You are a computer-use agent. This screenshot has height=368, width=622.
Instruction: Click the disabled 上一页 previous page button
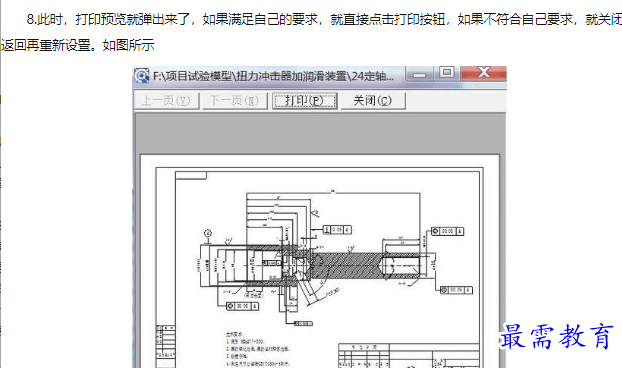click(167, 101)
